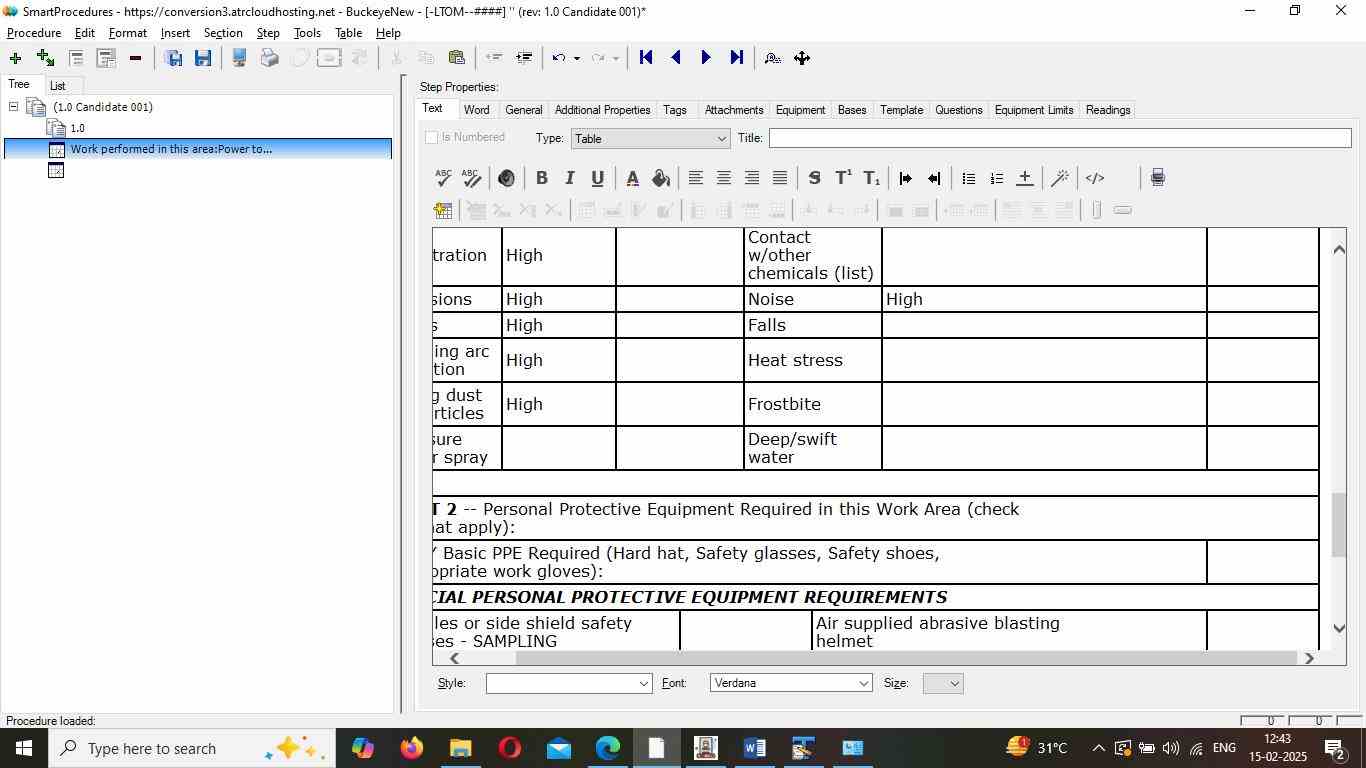Click the add sub-step plus arrow icon
This screenshot has height=768, width=1366.
tap(45, 58)
